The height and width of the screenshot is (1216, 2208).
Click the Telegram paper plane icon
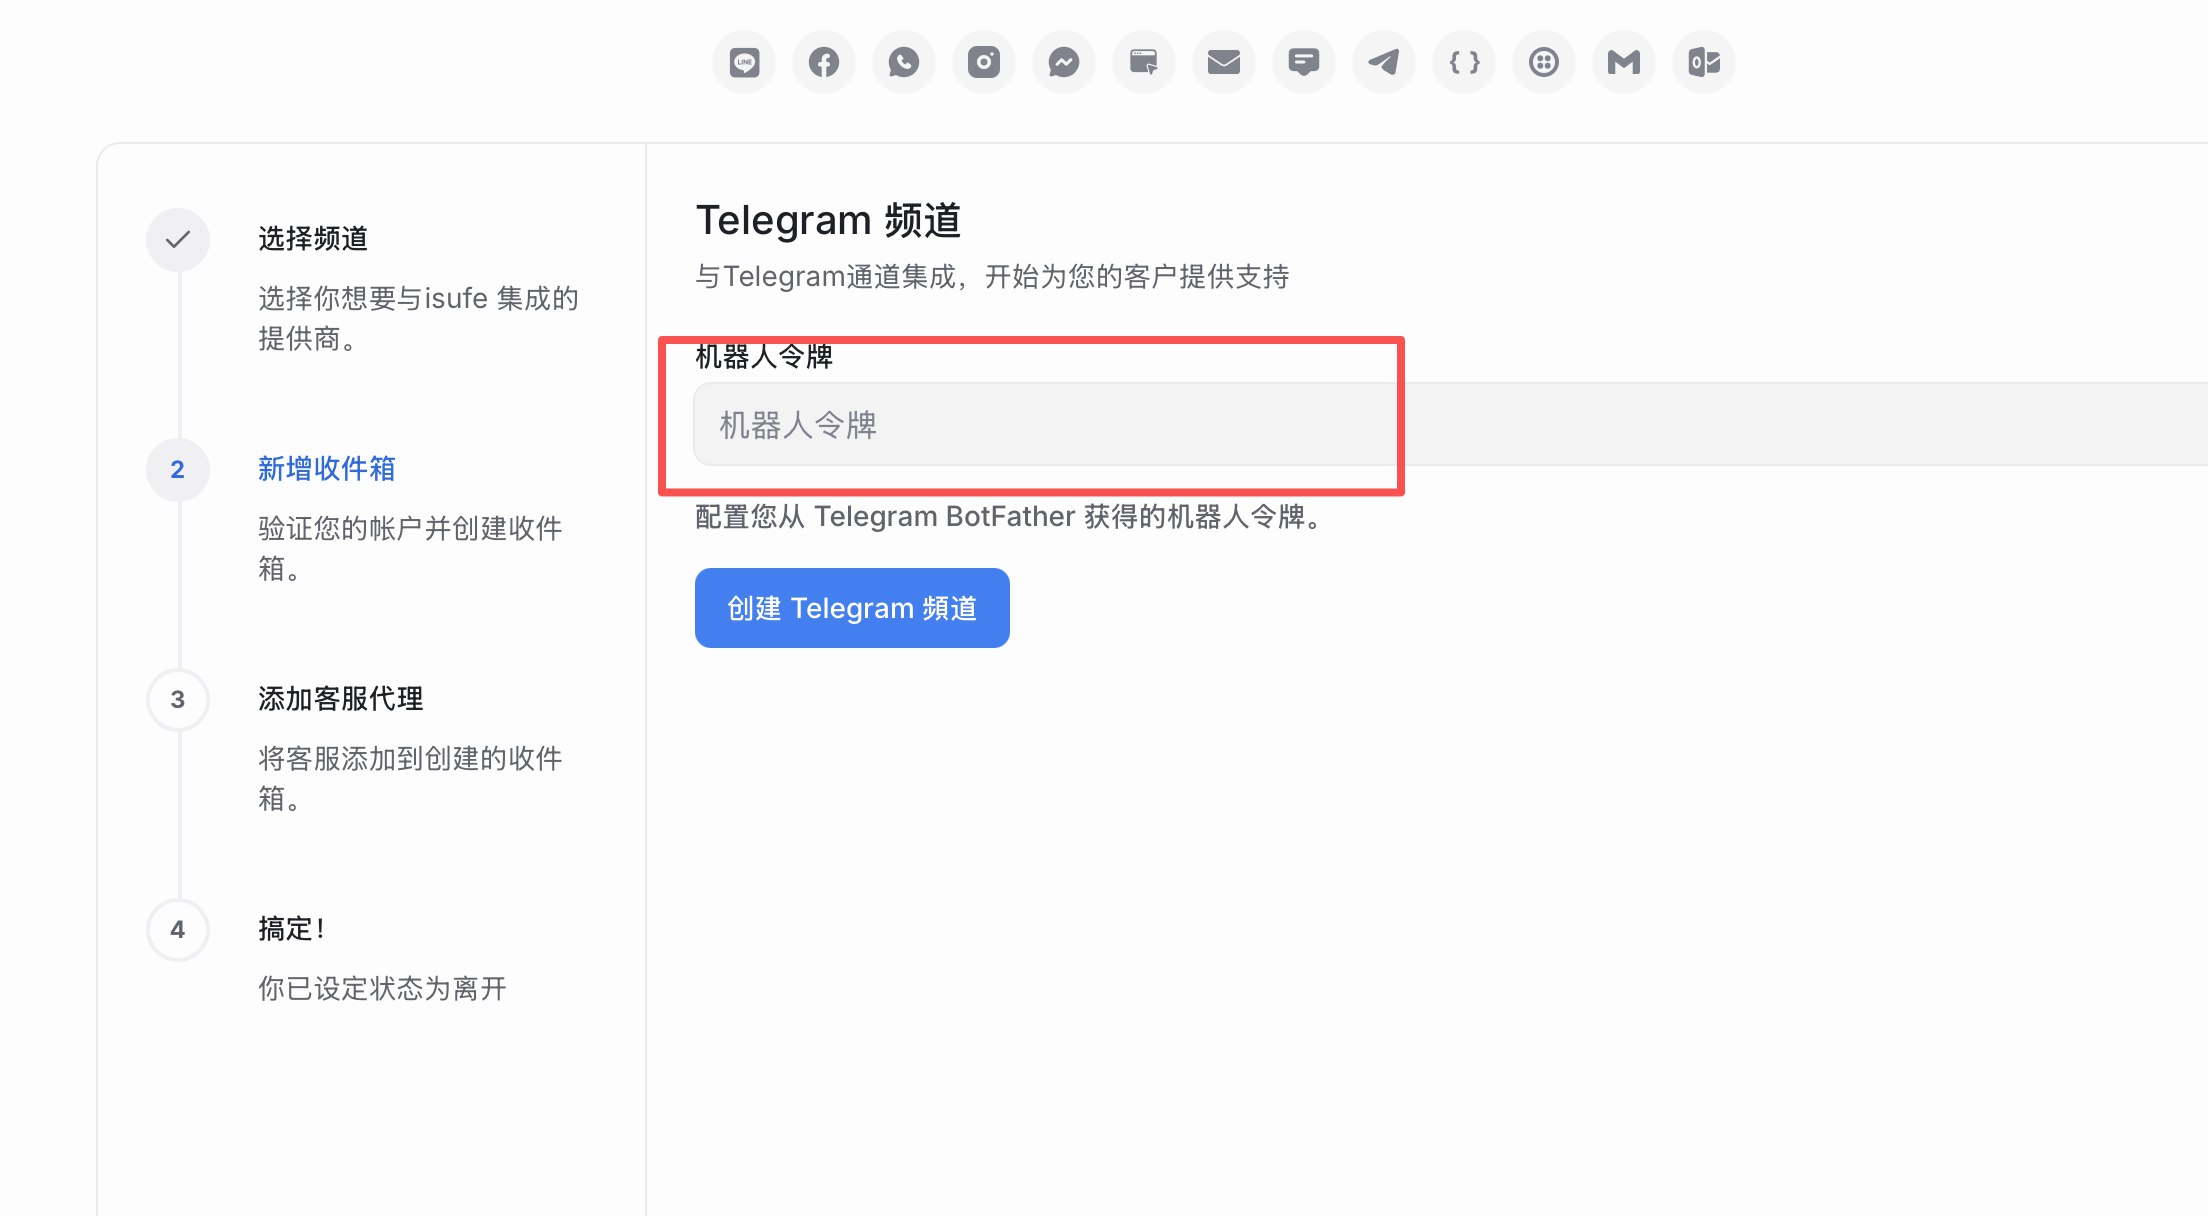click(1384, 62)
